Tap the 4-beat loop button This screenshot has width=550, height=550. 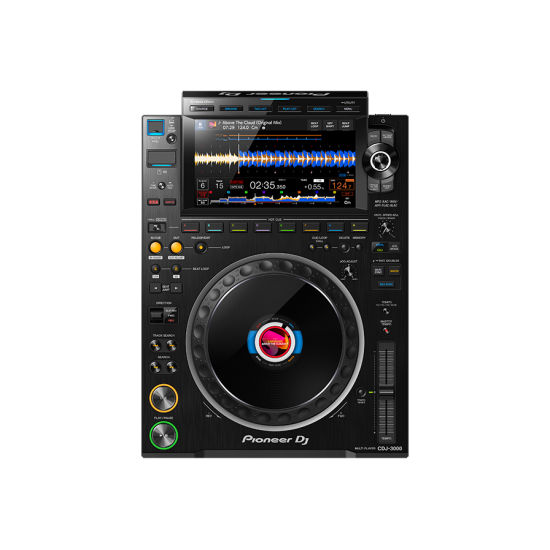tap(155, 269)
